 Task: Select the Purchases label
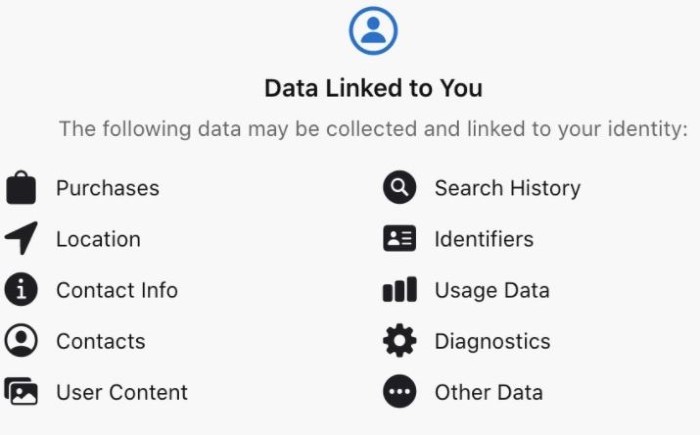click(108, 188)
